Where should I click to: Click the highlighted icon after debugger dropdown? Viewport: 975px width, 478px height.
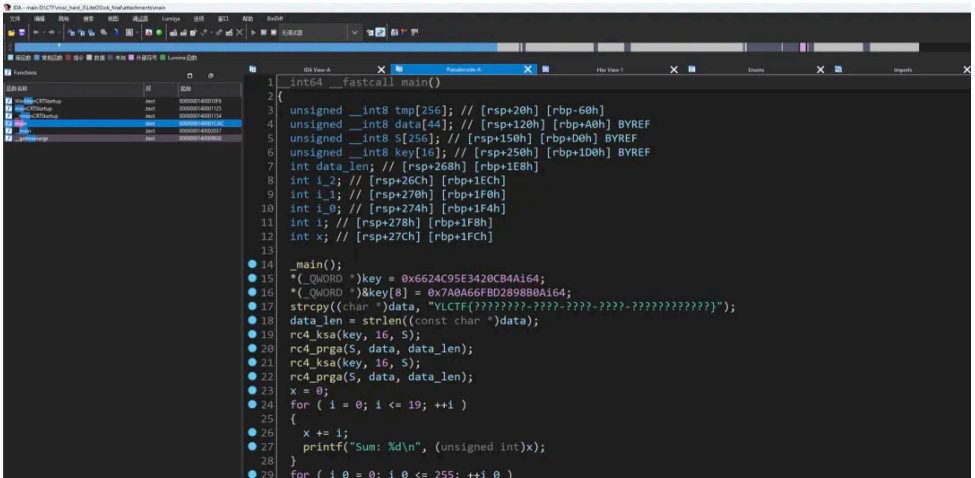coord(380,32)
